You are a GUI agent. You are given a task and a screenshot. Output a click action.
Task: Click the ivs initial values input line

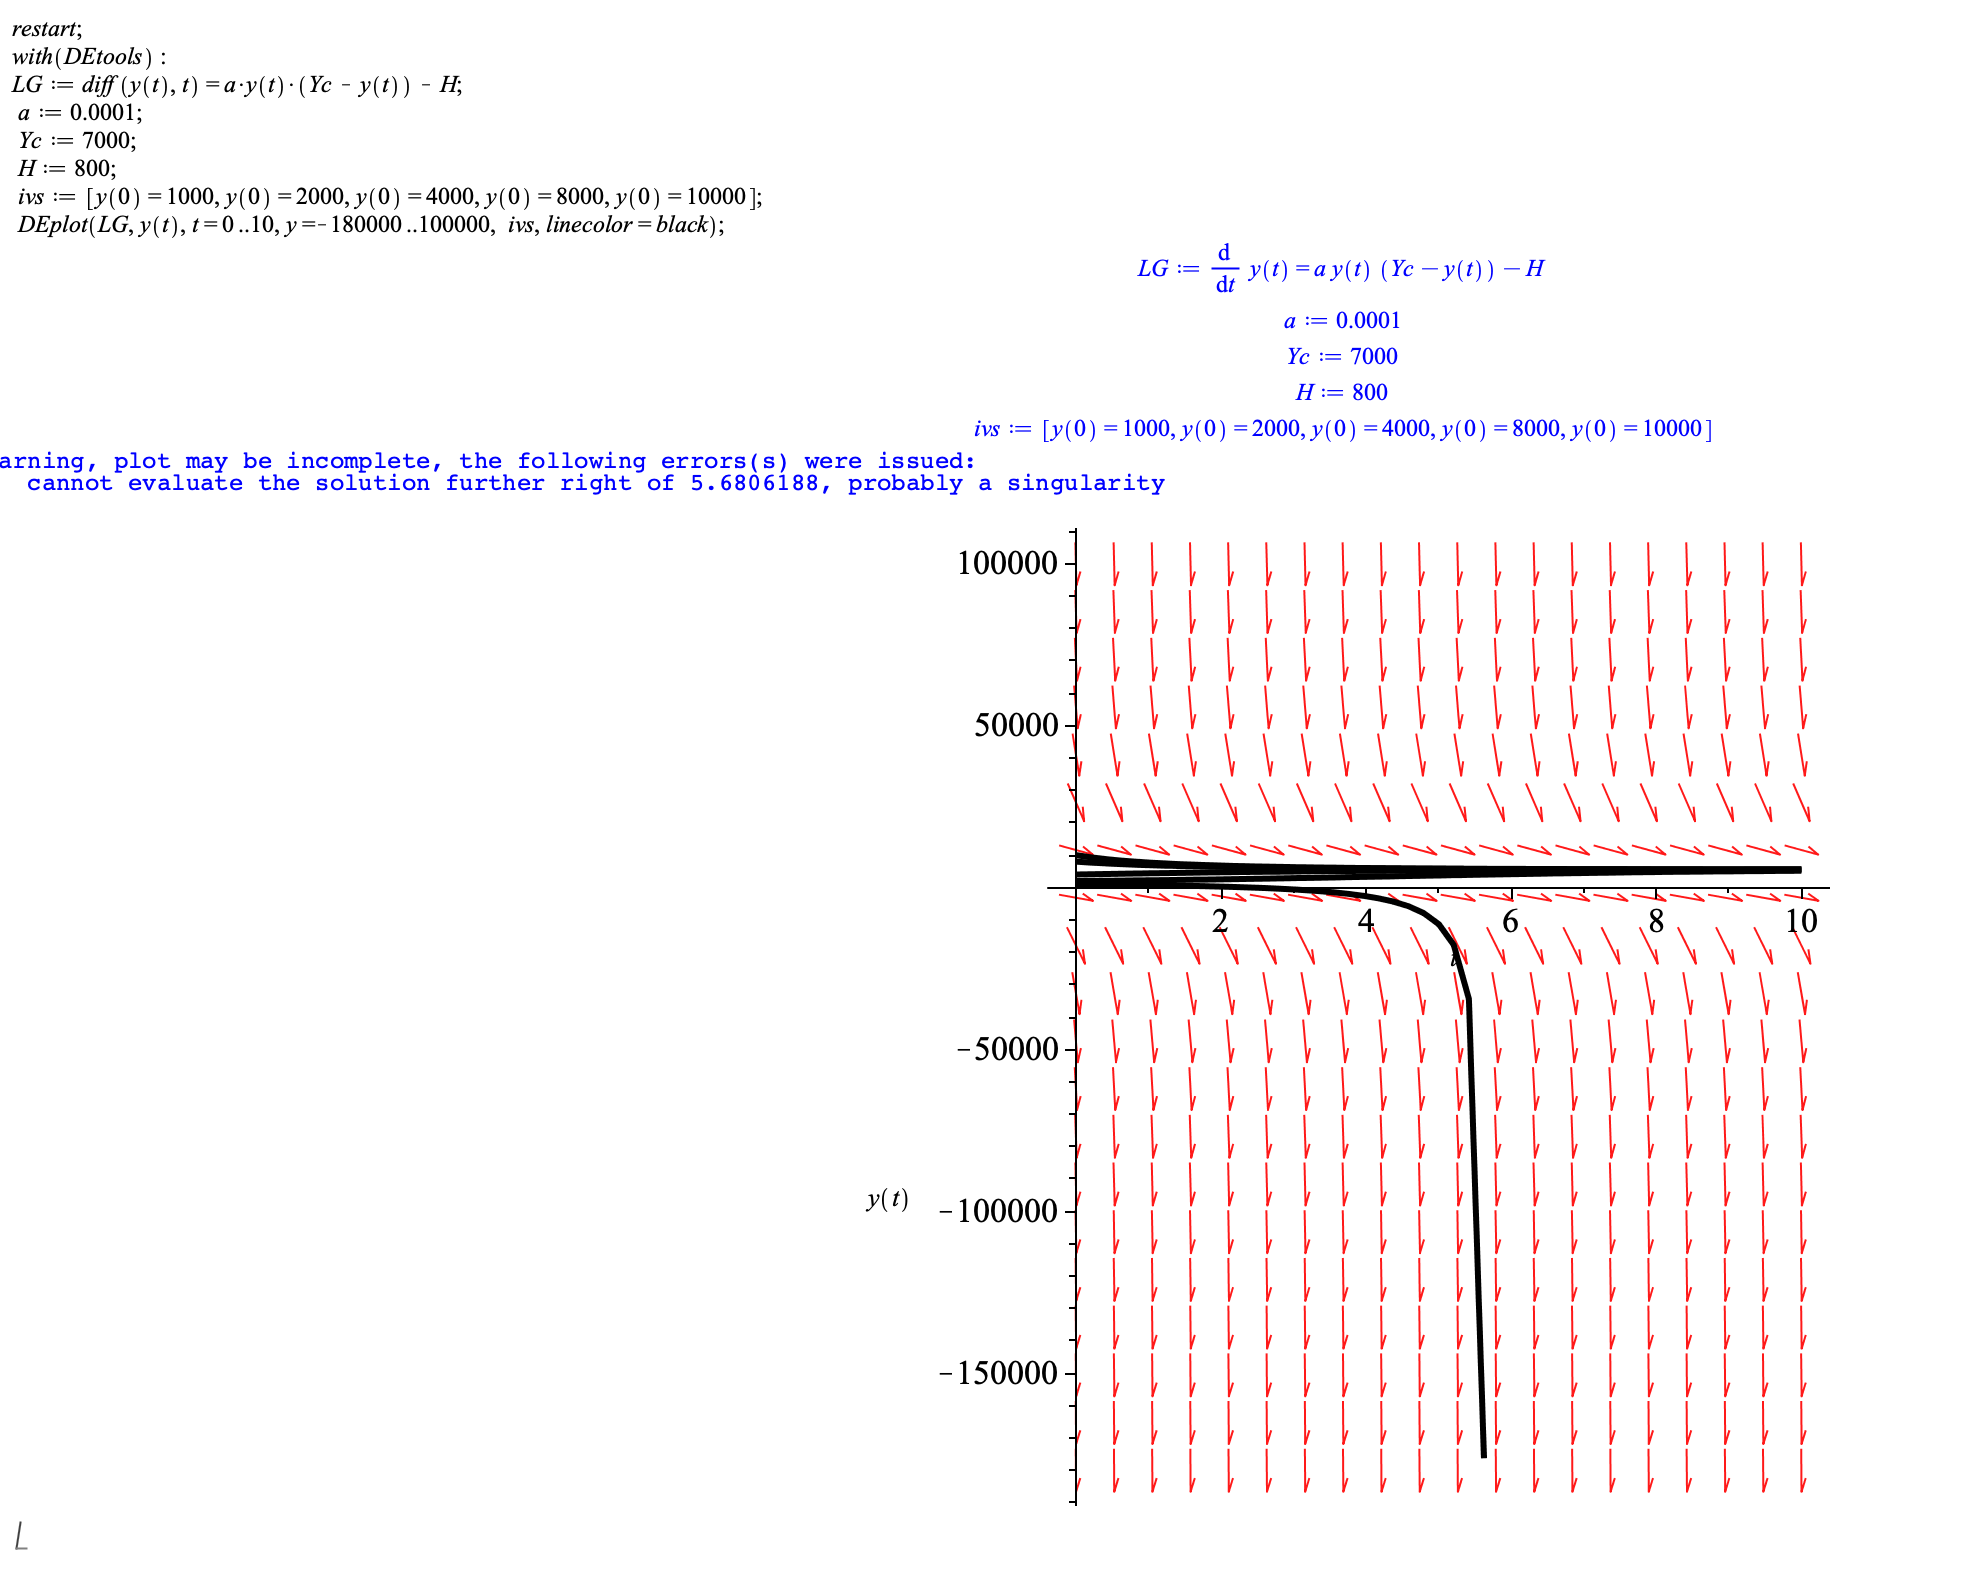(x=390, y=197)
